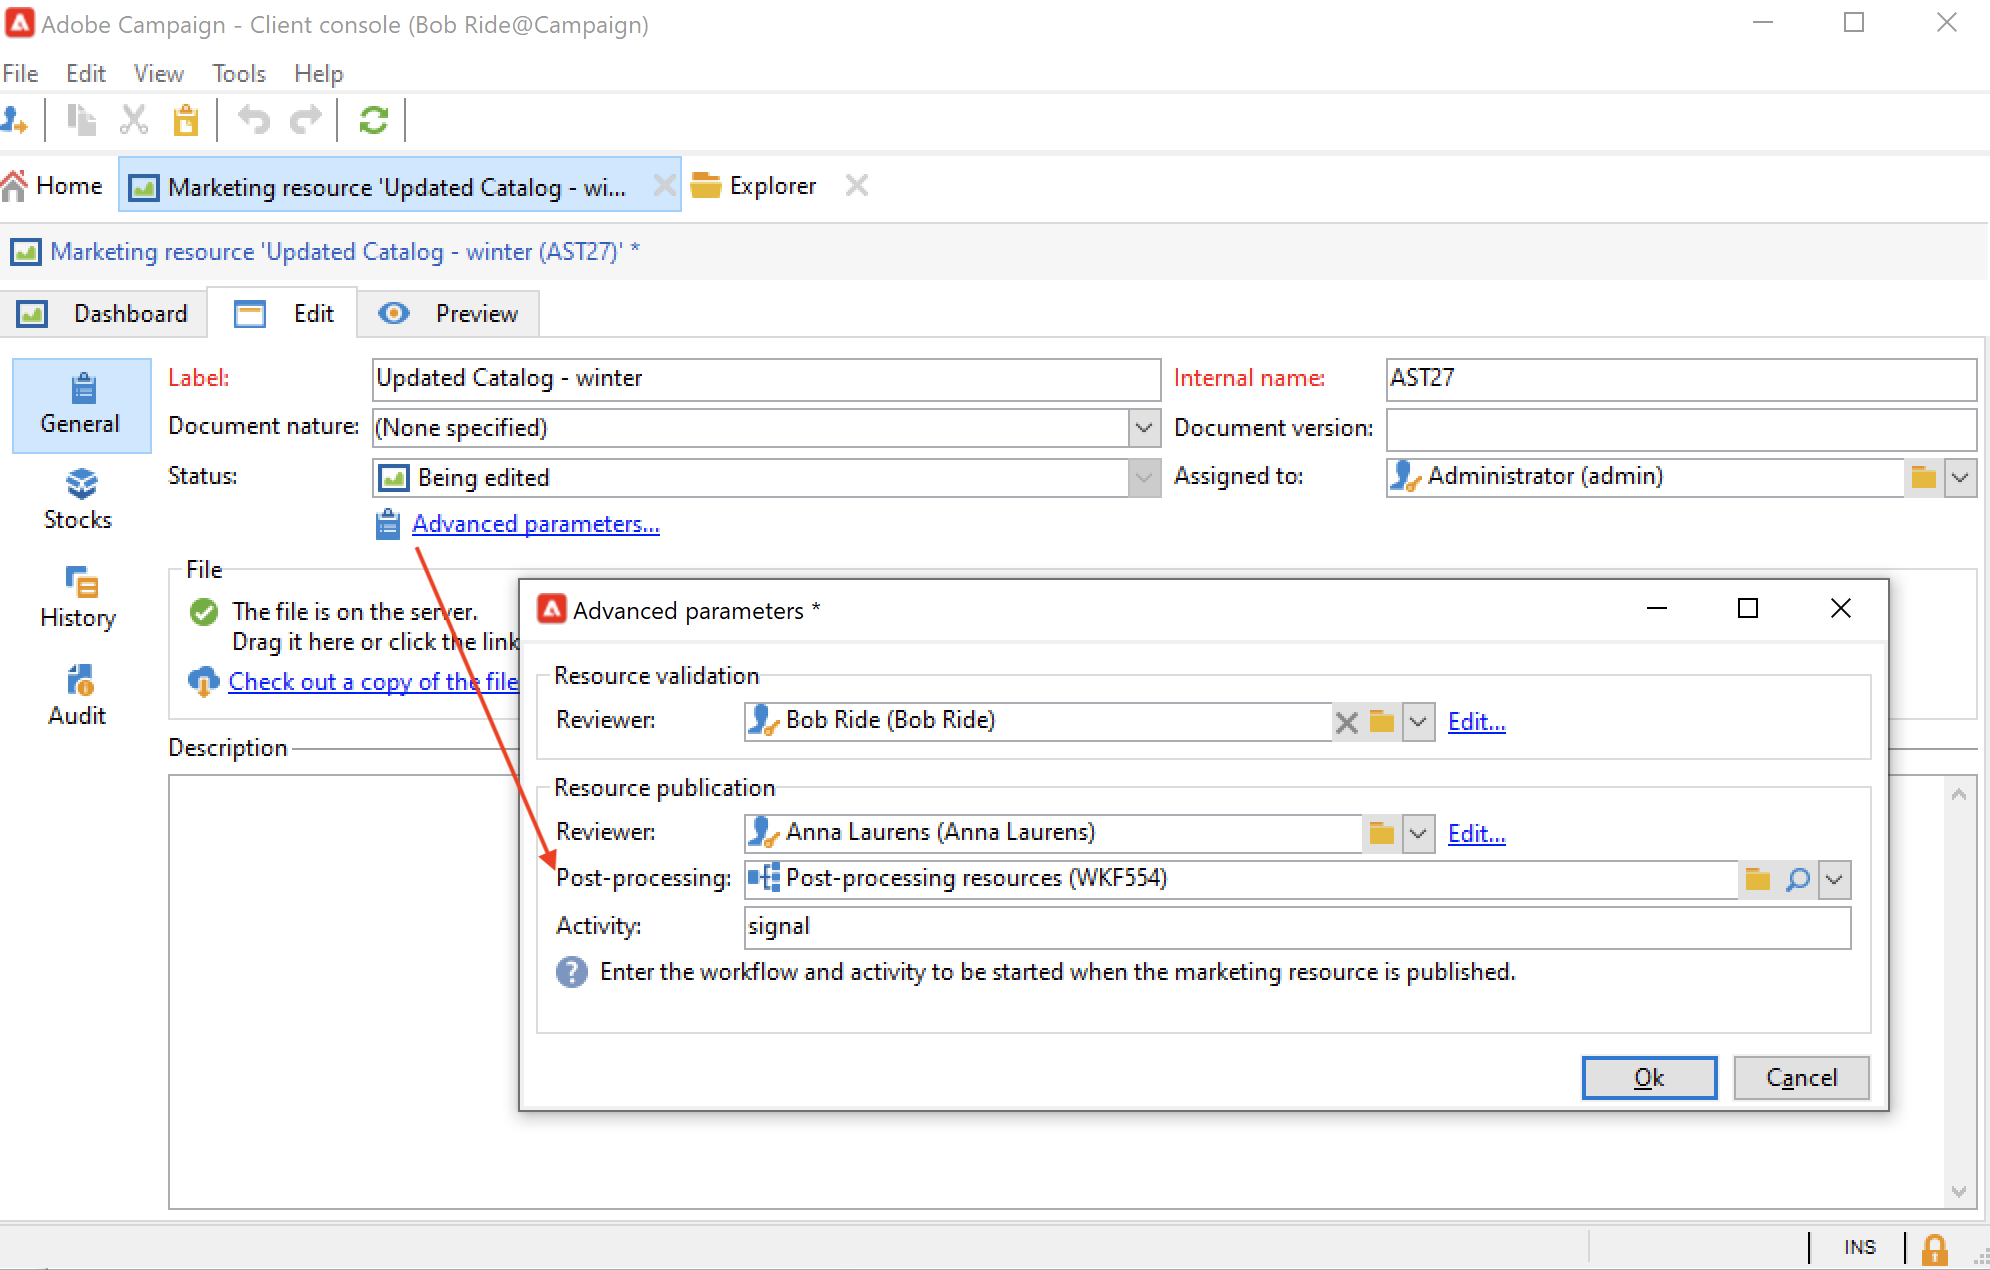
Task: Click in the Activity input field
Action: [x=1296, y=927]
